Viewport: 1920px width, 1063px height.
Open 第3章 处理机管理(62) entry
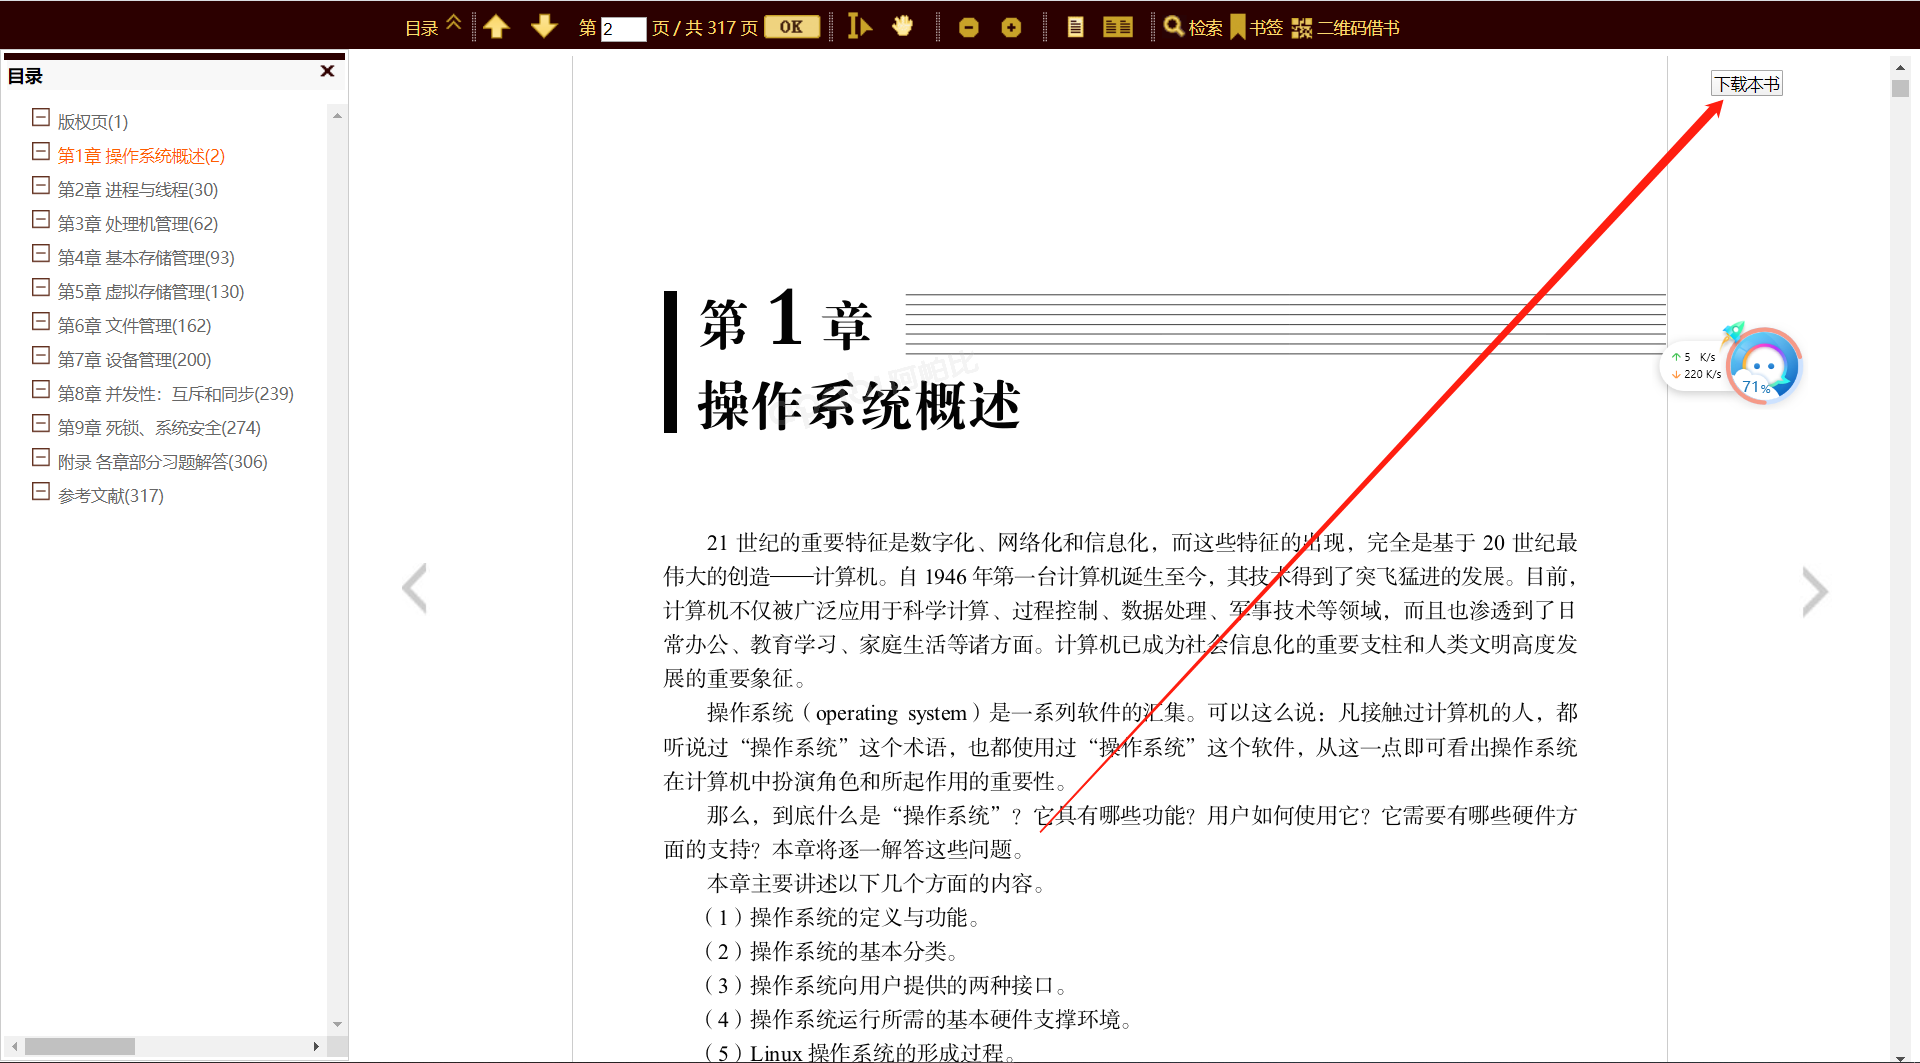click(x=138, y=224)
